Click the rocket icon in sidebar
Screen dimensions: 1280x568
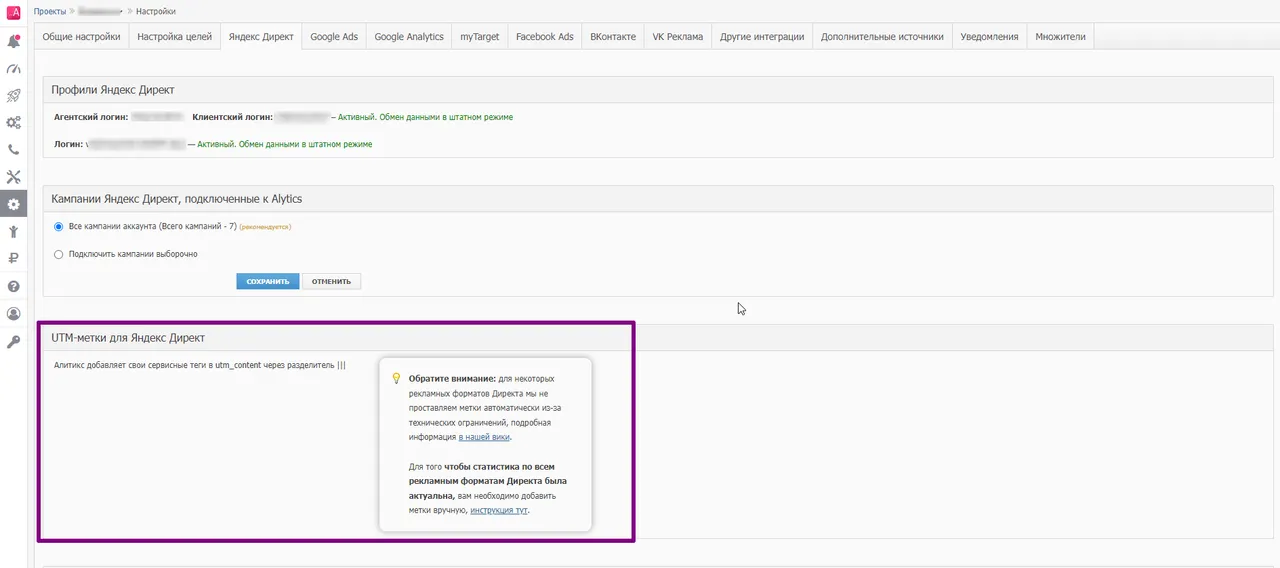[x=14, y=96]
